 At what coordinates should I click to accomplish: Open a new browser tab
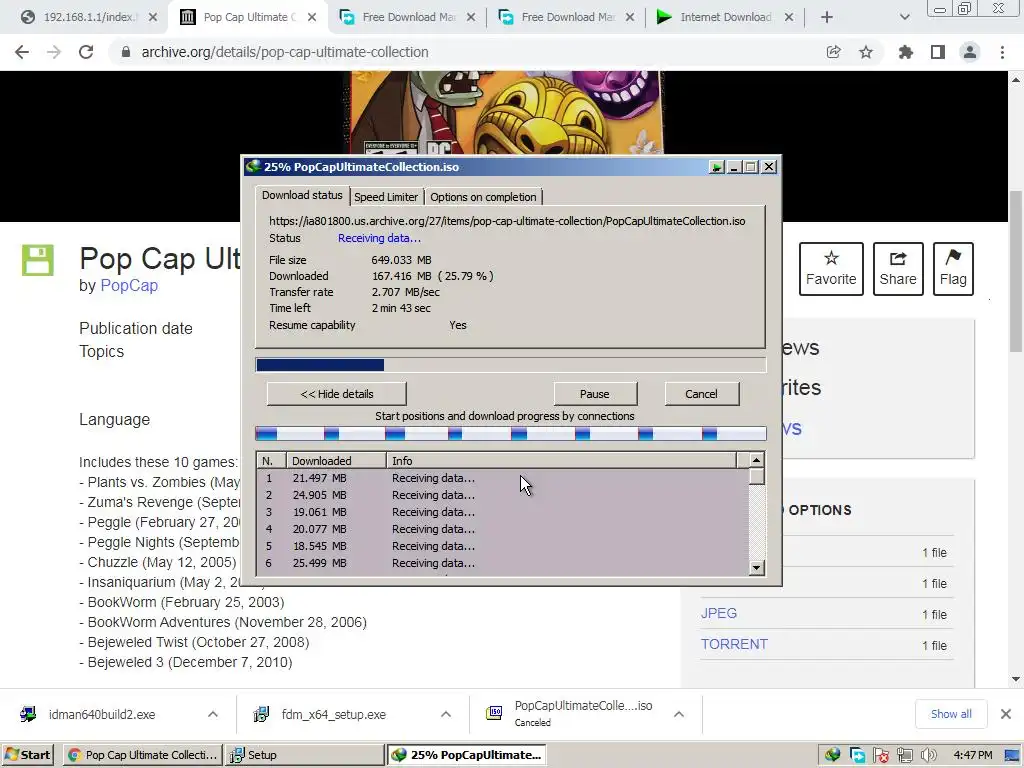(x=827, y=17)
